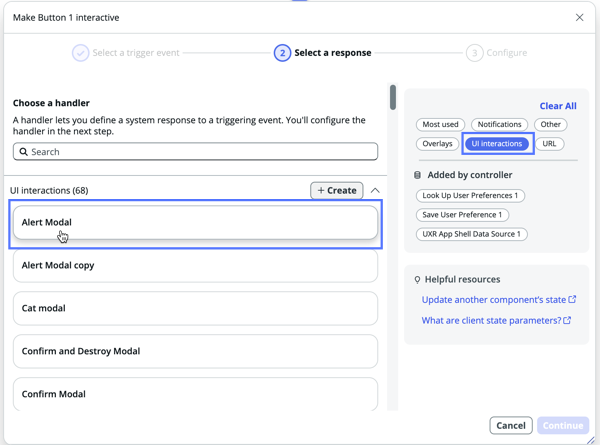This screenshot has width=600, height=445.
Task: Filter by Notifications
Action: [x=499, y=124]
